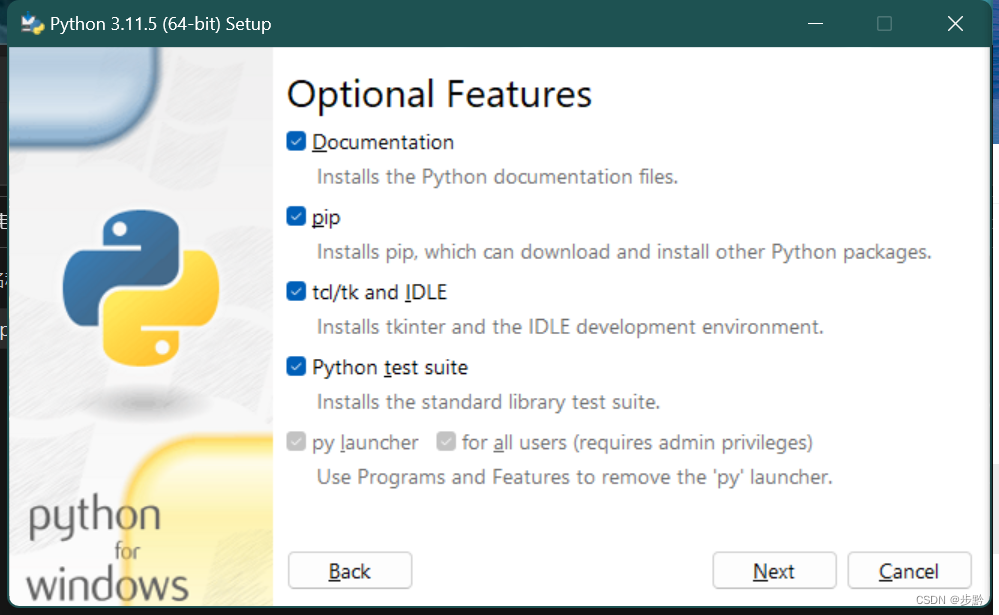Uncheck the Documentation checkbox

(x=296, y=141)
